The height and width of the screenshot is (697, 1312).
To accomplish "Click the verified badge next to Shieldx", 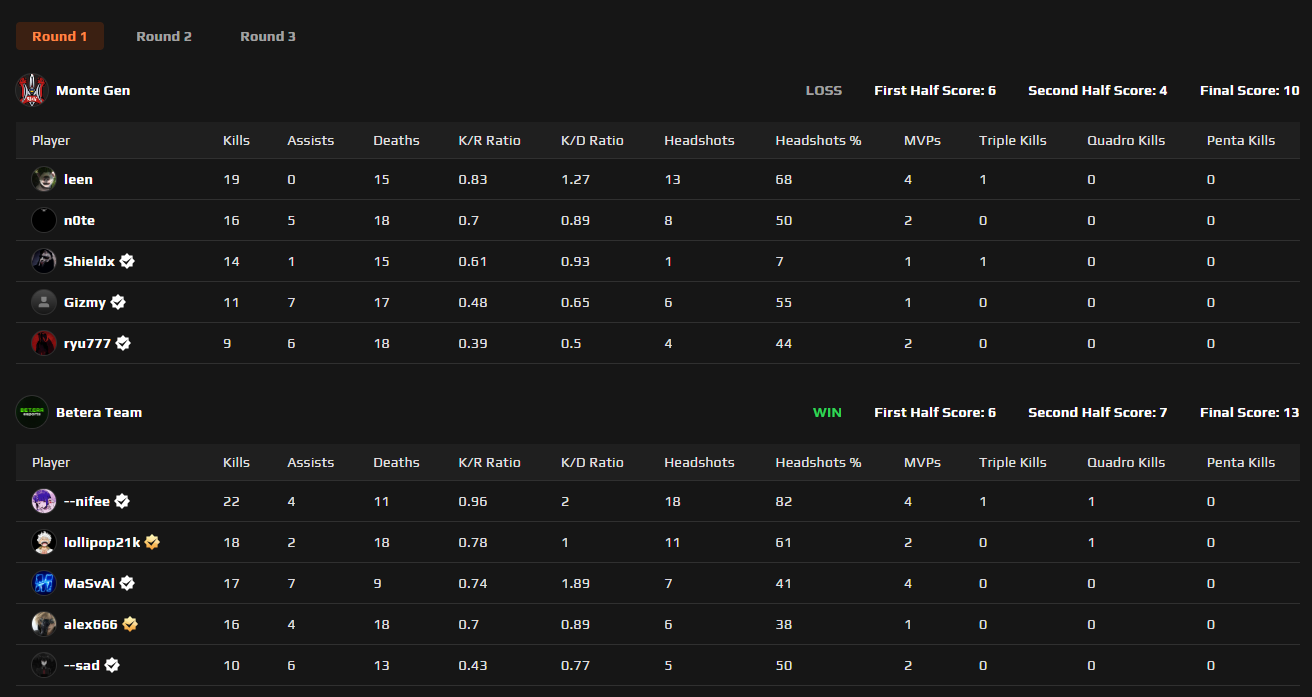I will [x=127, y=261].
